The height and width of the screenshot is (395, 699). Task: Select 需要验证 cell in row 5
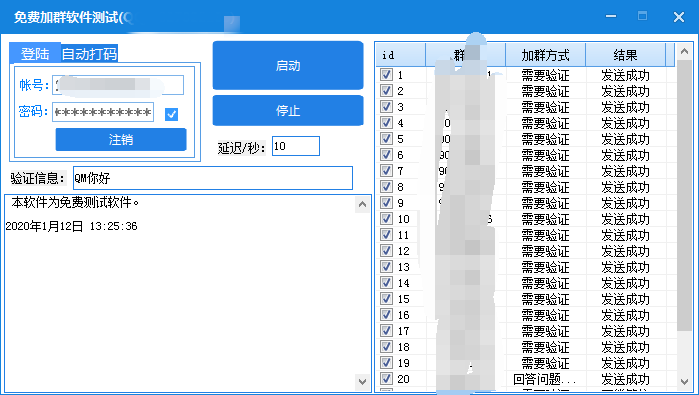coord(545,139)
